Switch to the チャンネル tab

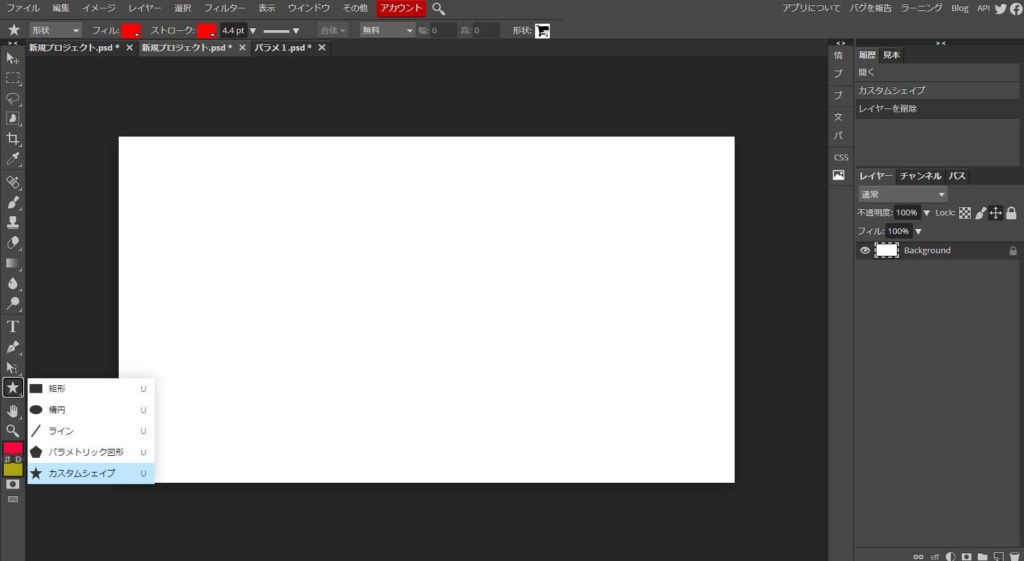pyautogui.click(x=920, y=176)
